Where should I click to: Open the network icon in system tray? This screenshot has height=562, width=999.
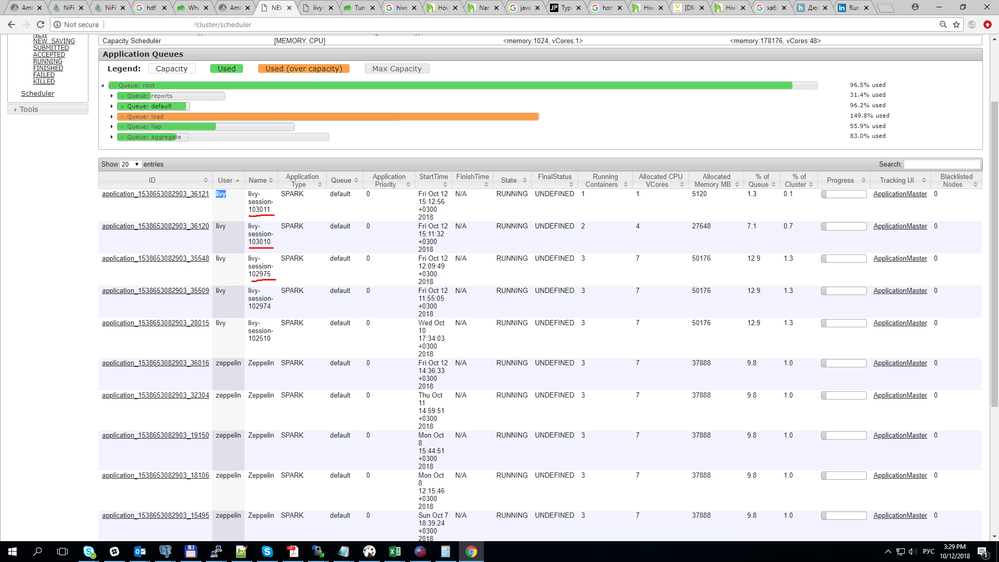[x=900, y=552]
